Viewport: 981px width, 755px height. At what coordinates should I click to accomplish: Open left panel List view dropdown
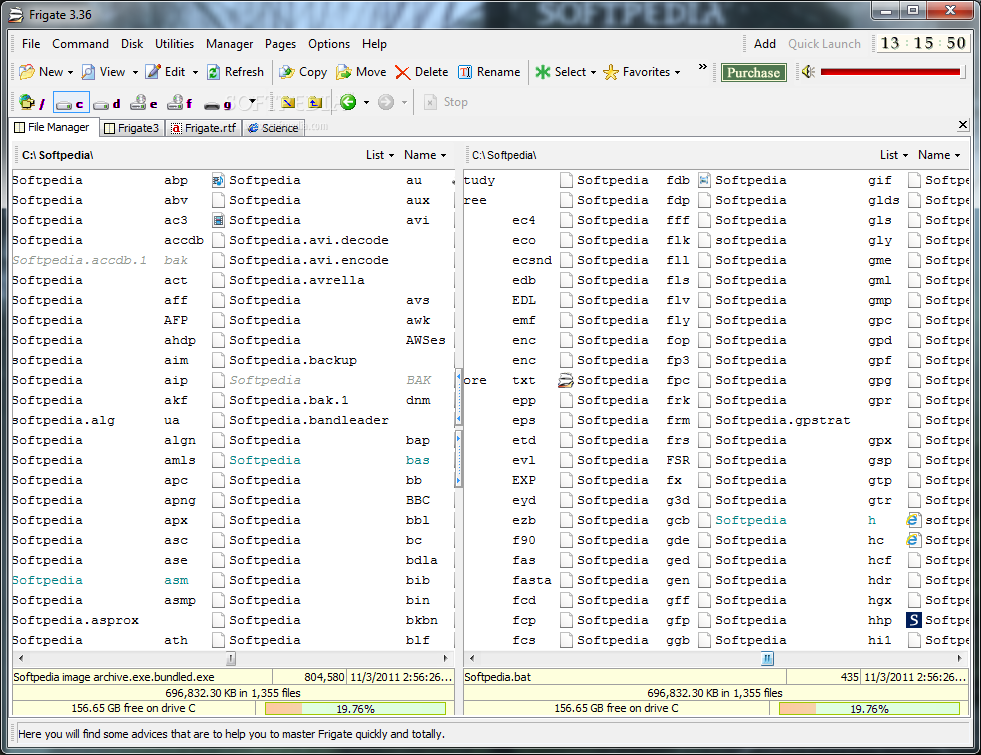coord(380,155)
